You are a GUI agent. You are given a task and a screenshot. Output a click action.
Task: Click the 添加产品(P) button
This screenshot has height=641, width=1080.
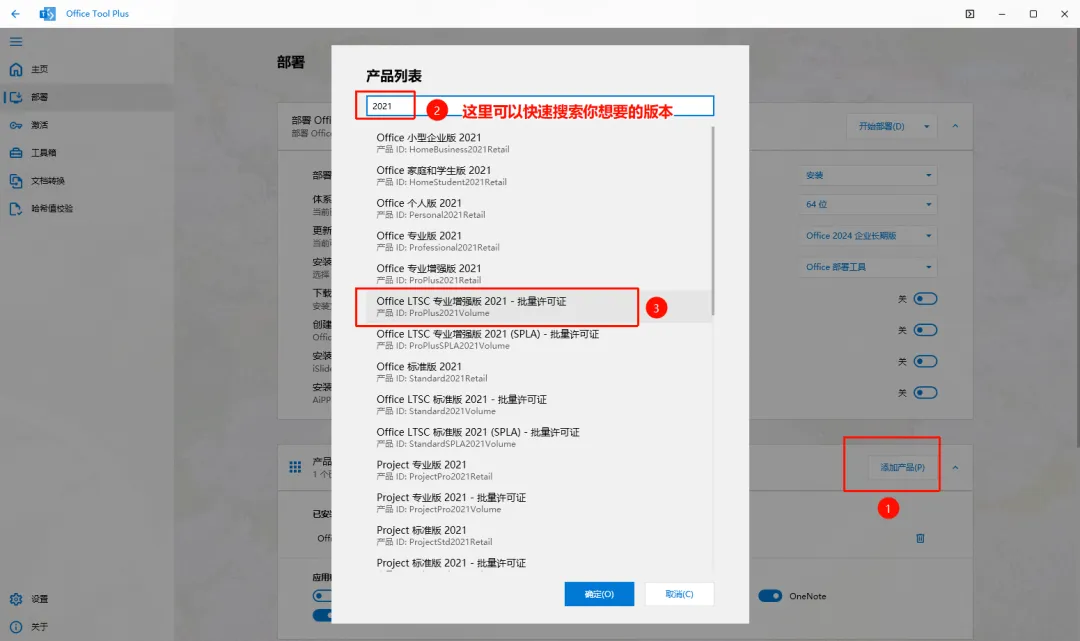902,467
